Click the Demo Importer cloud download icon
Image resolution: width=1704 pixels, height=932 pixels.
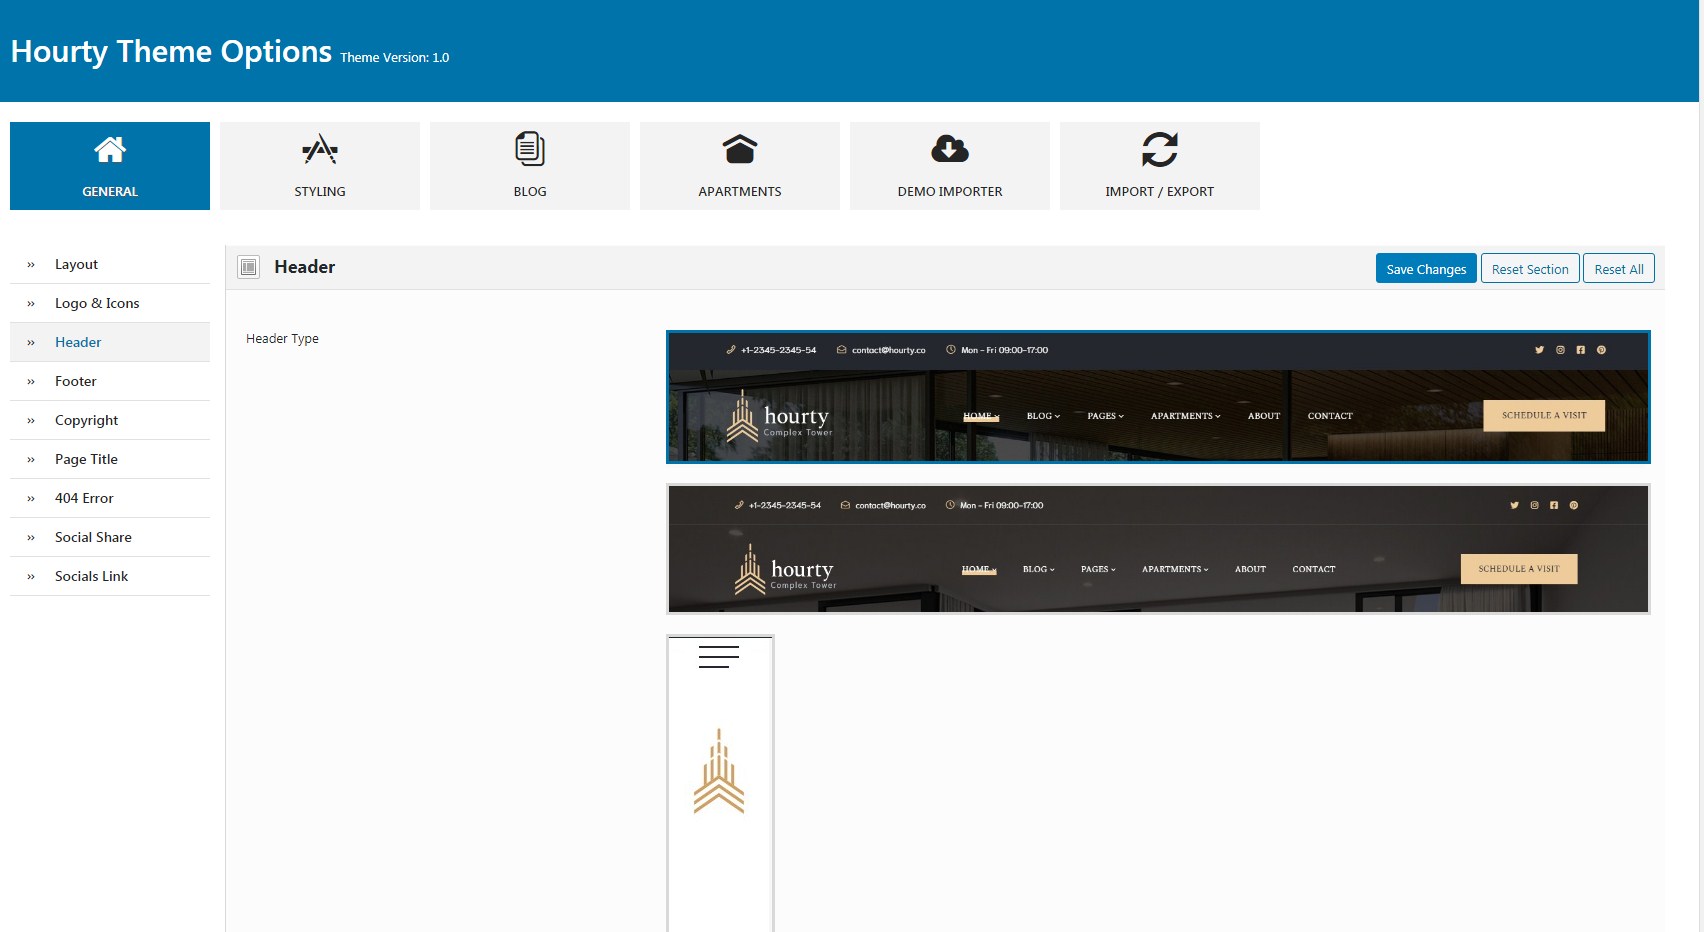[x=950, y=149]
